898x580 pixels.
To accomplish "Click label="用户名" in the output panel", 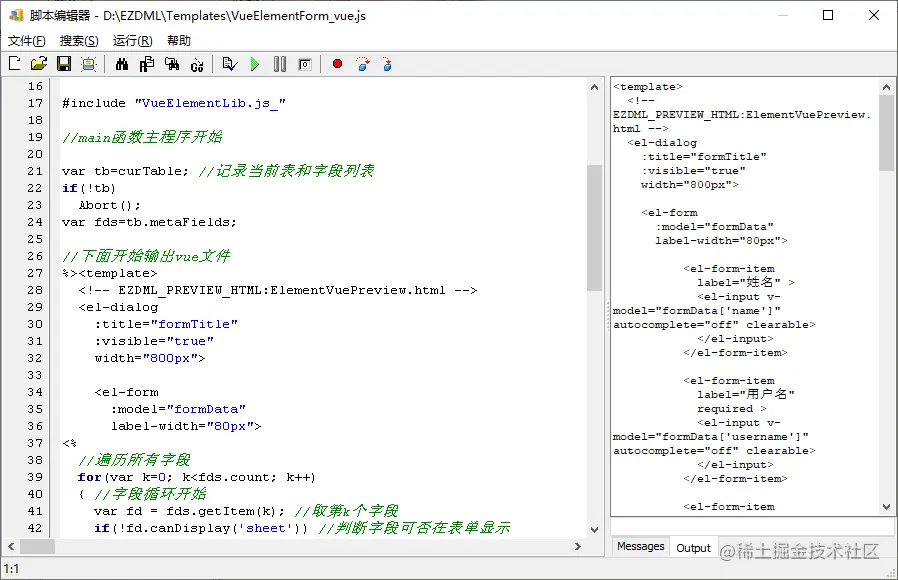I will tap(746, 394).
